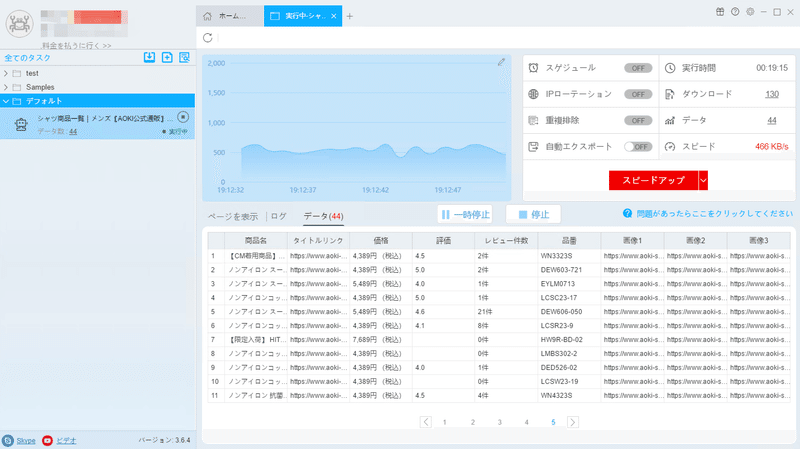Switch to ページを表示 tab

[x=233, y=216]
